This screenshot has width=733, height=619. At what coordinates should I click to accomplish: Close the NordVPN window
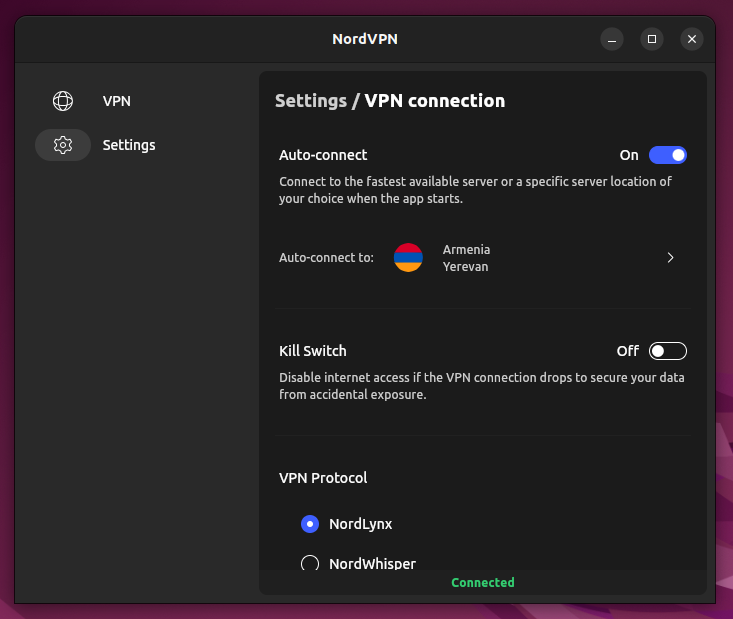tap(692, 39)
